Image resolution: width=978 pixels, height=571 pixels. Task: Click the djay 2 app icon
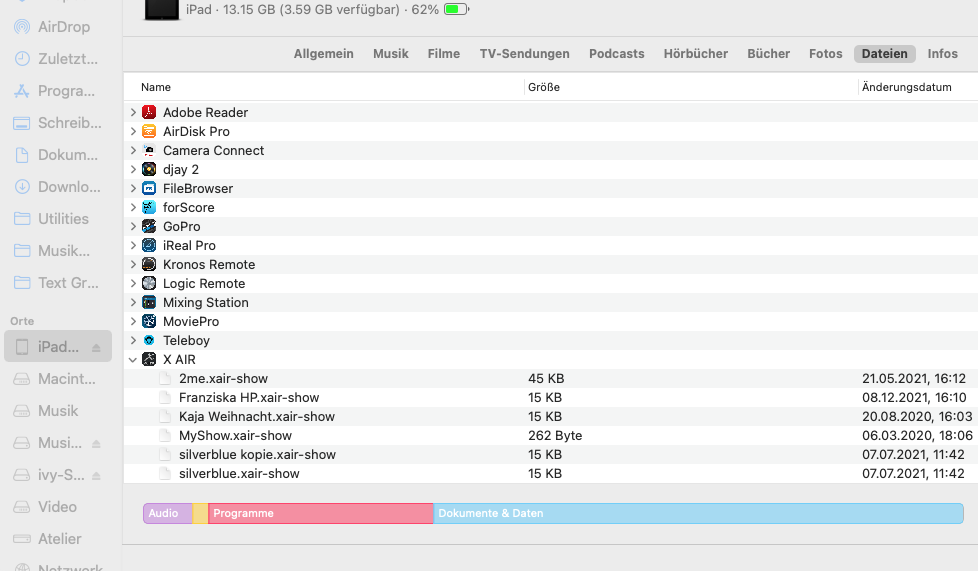point(149,169)
